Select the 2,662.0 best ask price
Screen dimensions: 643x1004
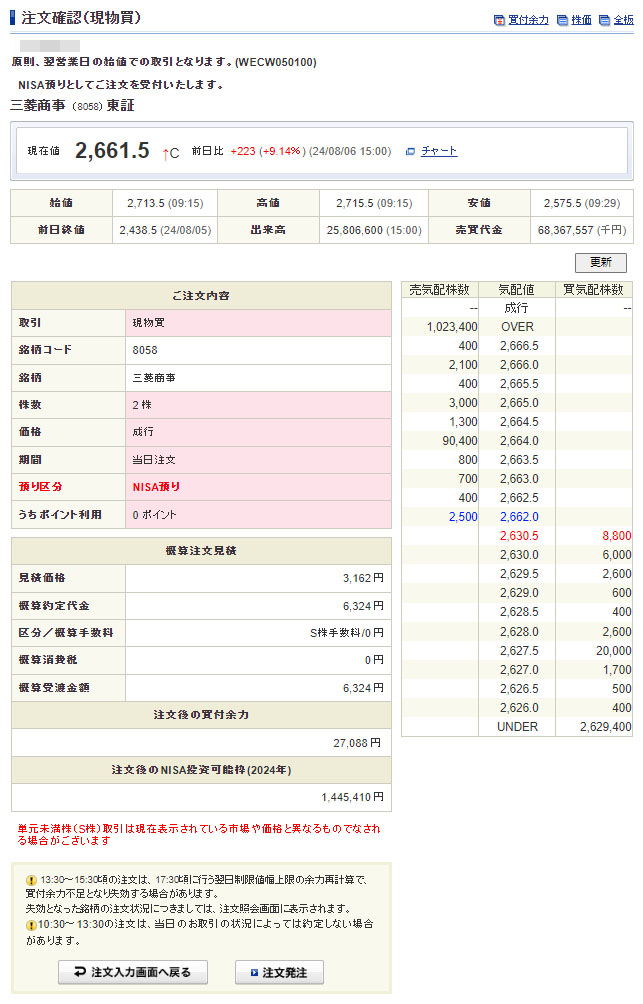click(518, 517)
